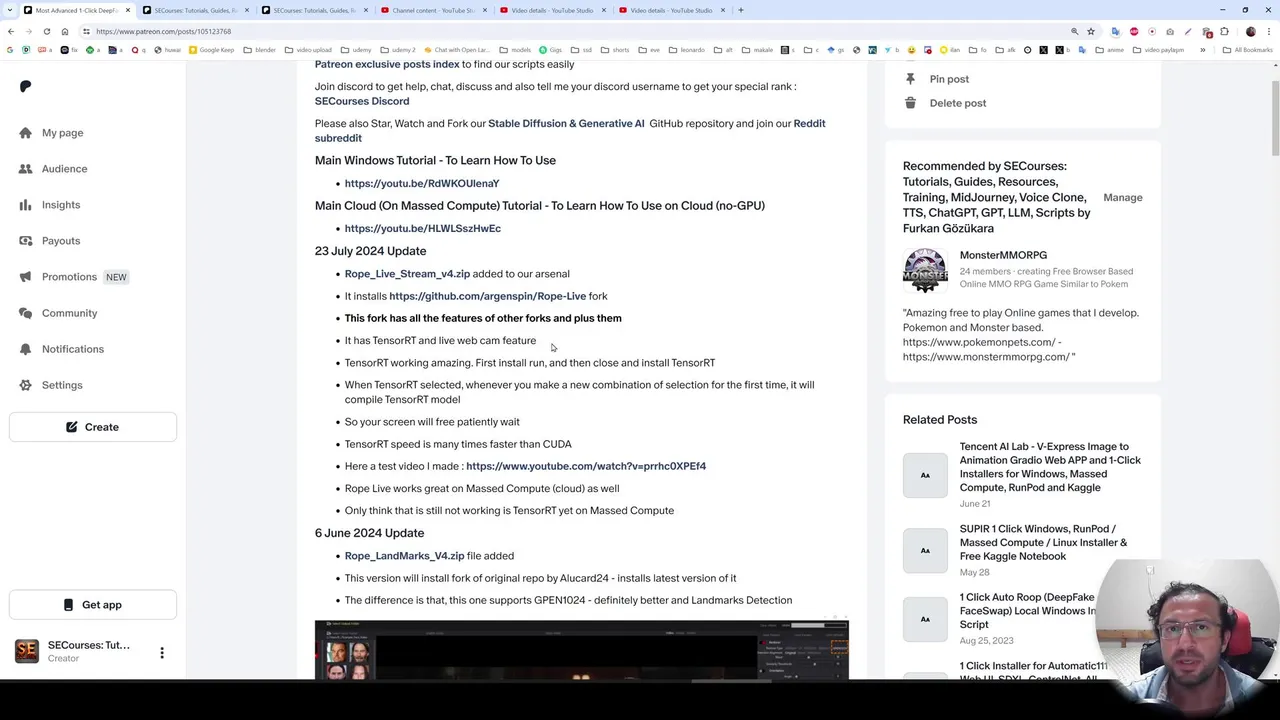
Task: Open the udemy 2 bookmarks folder
Action: [x=397, y=49]
